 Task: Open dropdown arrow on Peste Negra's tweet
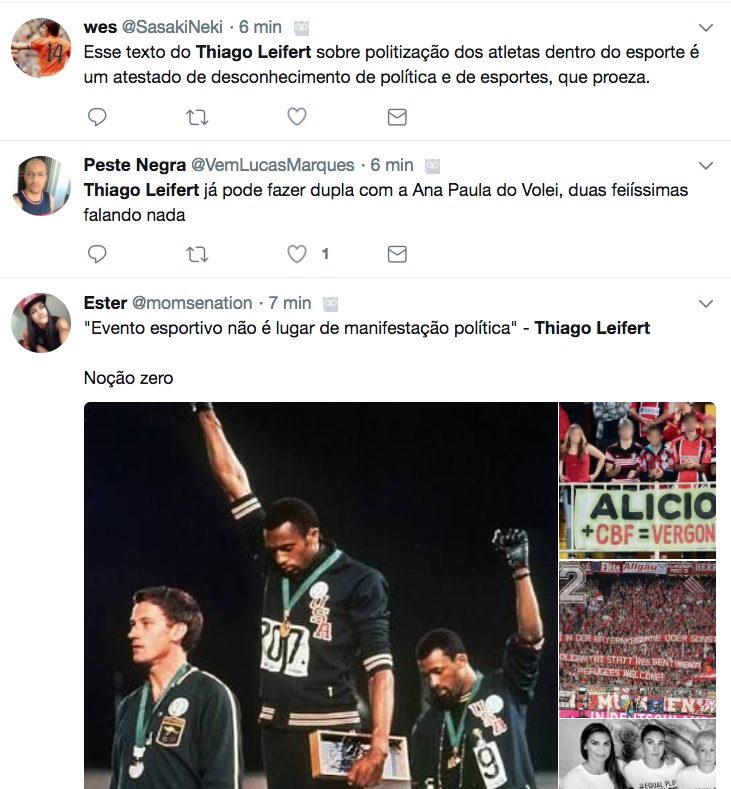pyautogui.click(x=706, y=165)
